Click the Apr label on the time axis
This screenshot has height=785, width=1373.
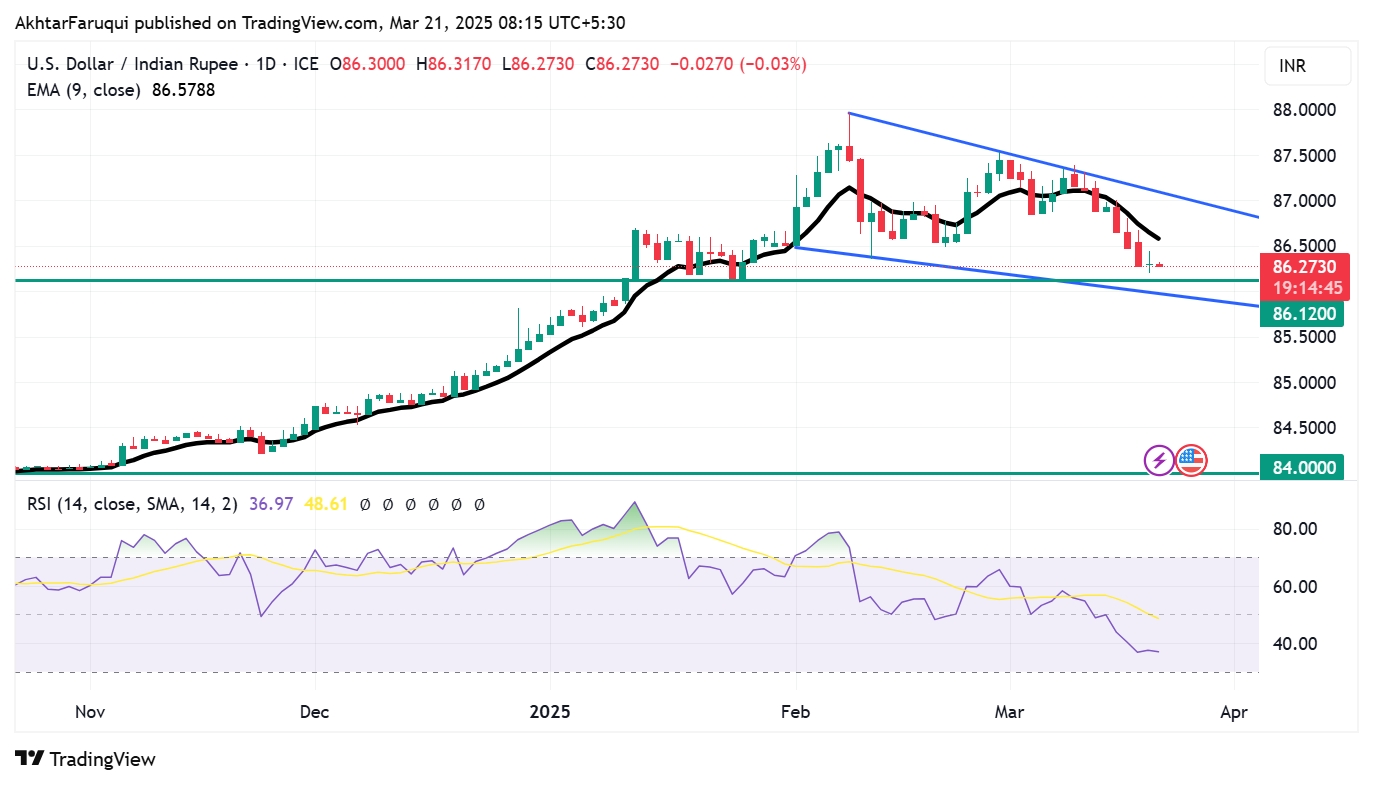[1234, 713]
